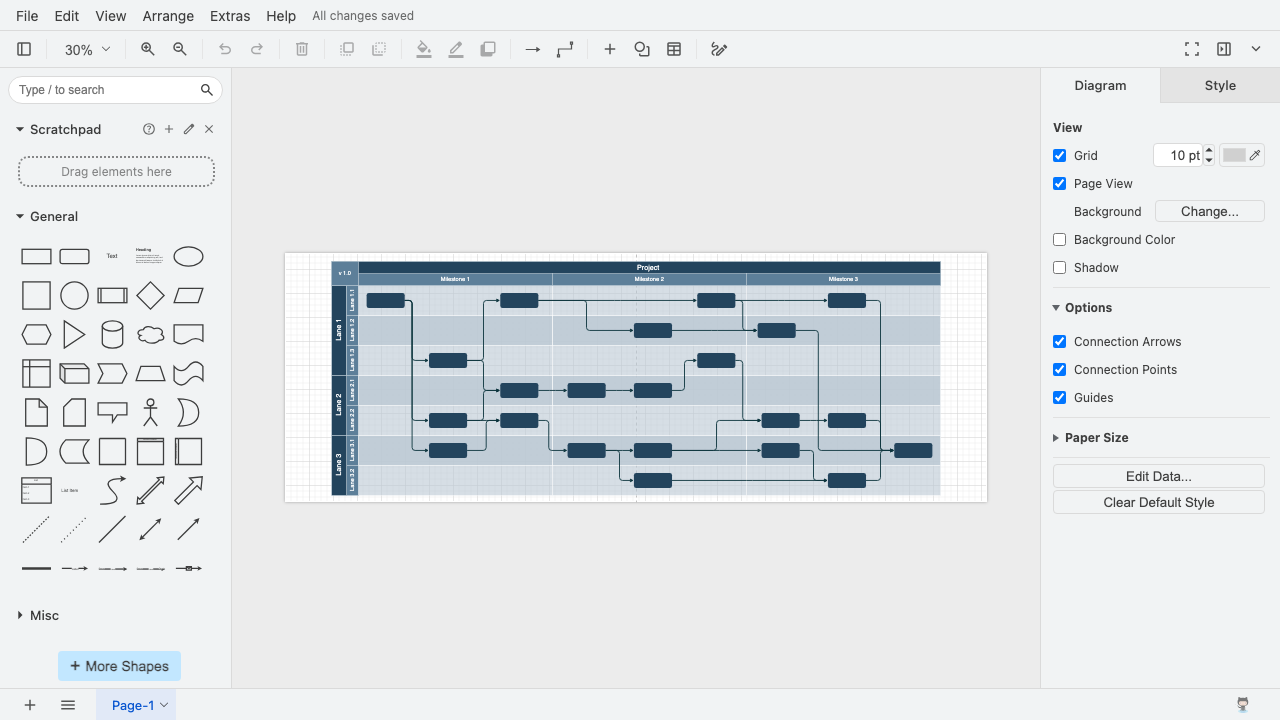Toggle the sidebar panel icon at left
The height and width of the screenshot is (720, 1280).
pyautogui.click(x=25, y=49)
